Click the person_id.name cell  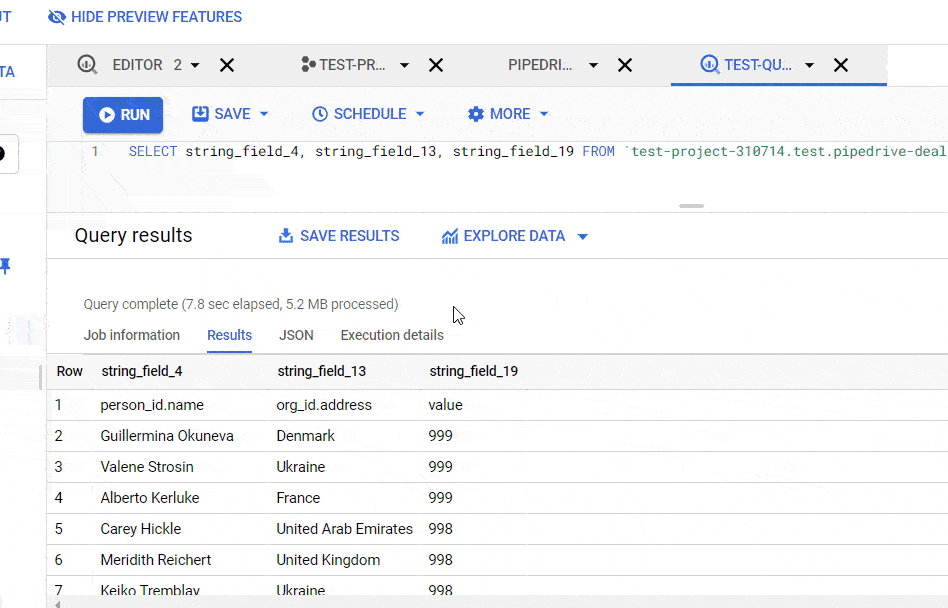(x=152, y=405)
